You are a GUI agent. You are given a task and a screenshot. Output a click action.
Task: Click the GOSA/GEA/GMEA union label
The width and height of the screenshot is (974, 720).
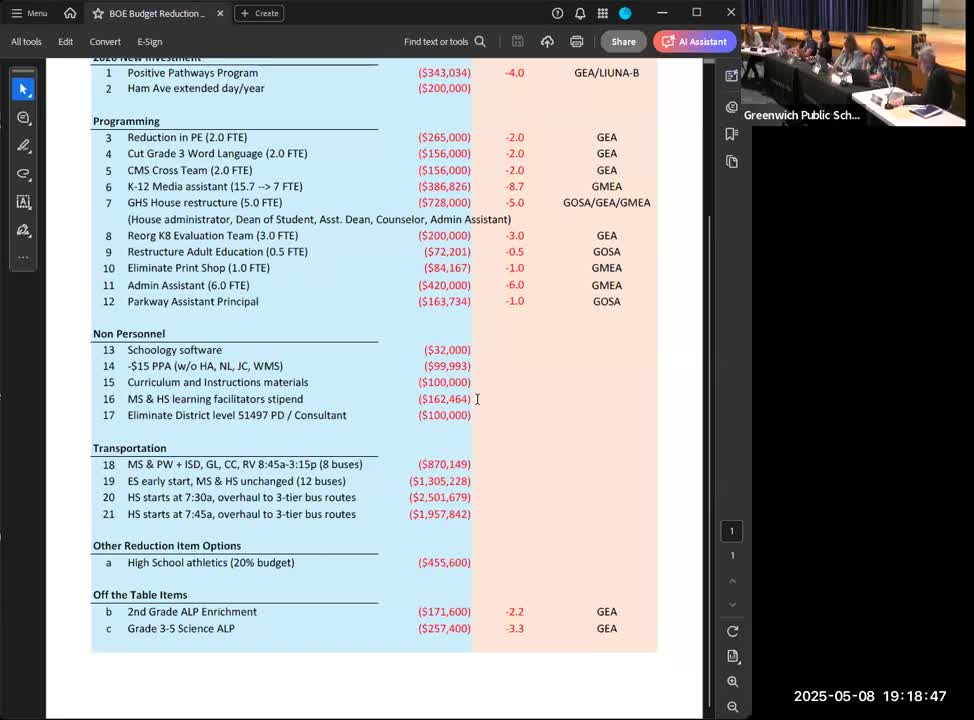(606, 203)
